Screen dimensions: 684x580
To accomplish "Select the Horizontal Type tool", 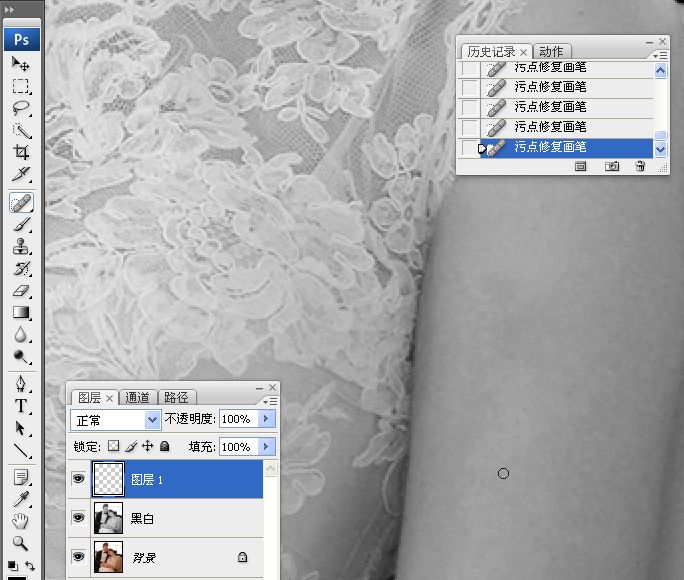I will click(21, 406).
